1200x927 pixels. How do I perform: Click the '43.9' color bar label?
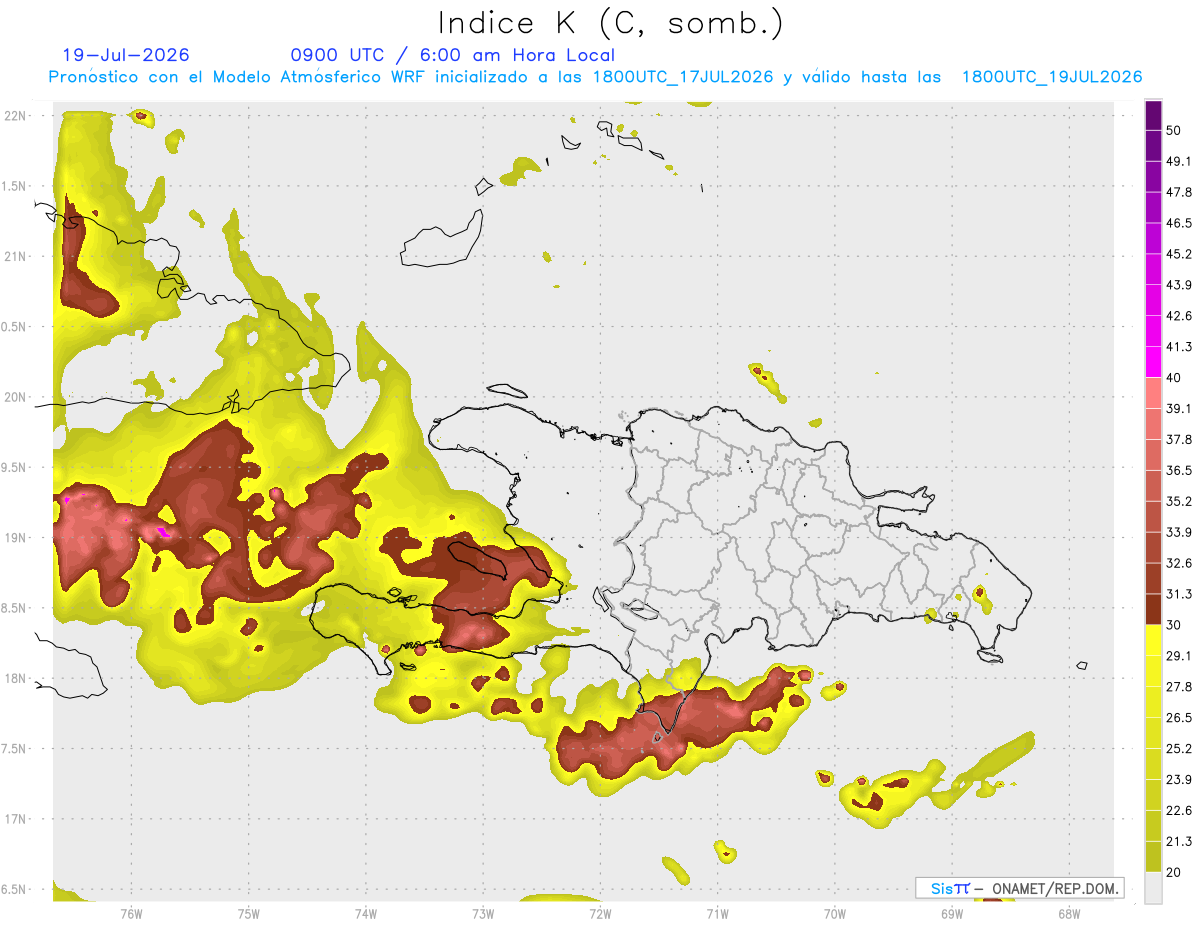[1178, 285]
